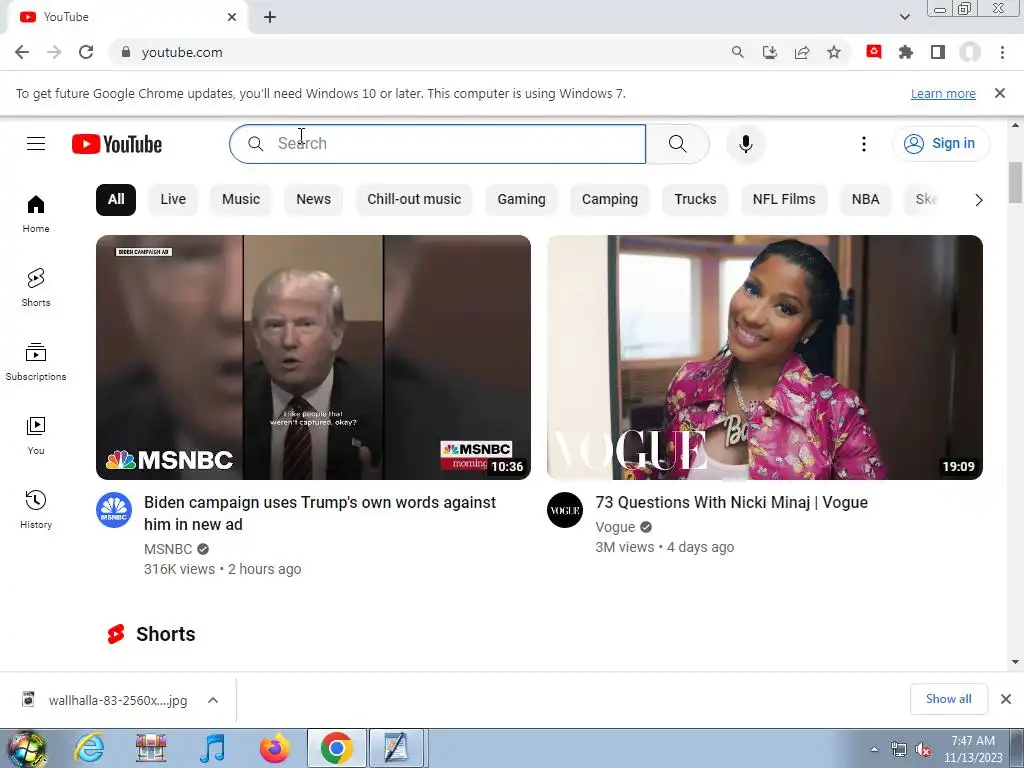Open the wallhalla jpg download item
The height and width of the screenshot is (768, 1024).
pos(118,700)
